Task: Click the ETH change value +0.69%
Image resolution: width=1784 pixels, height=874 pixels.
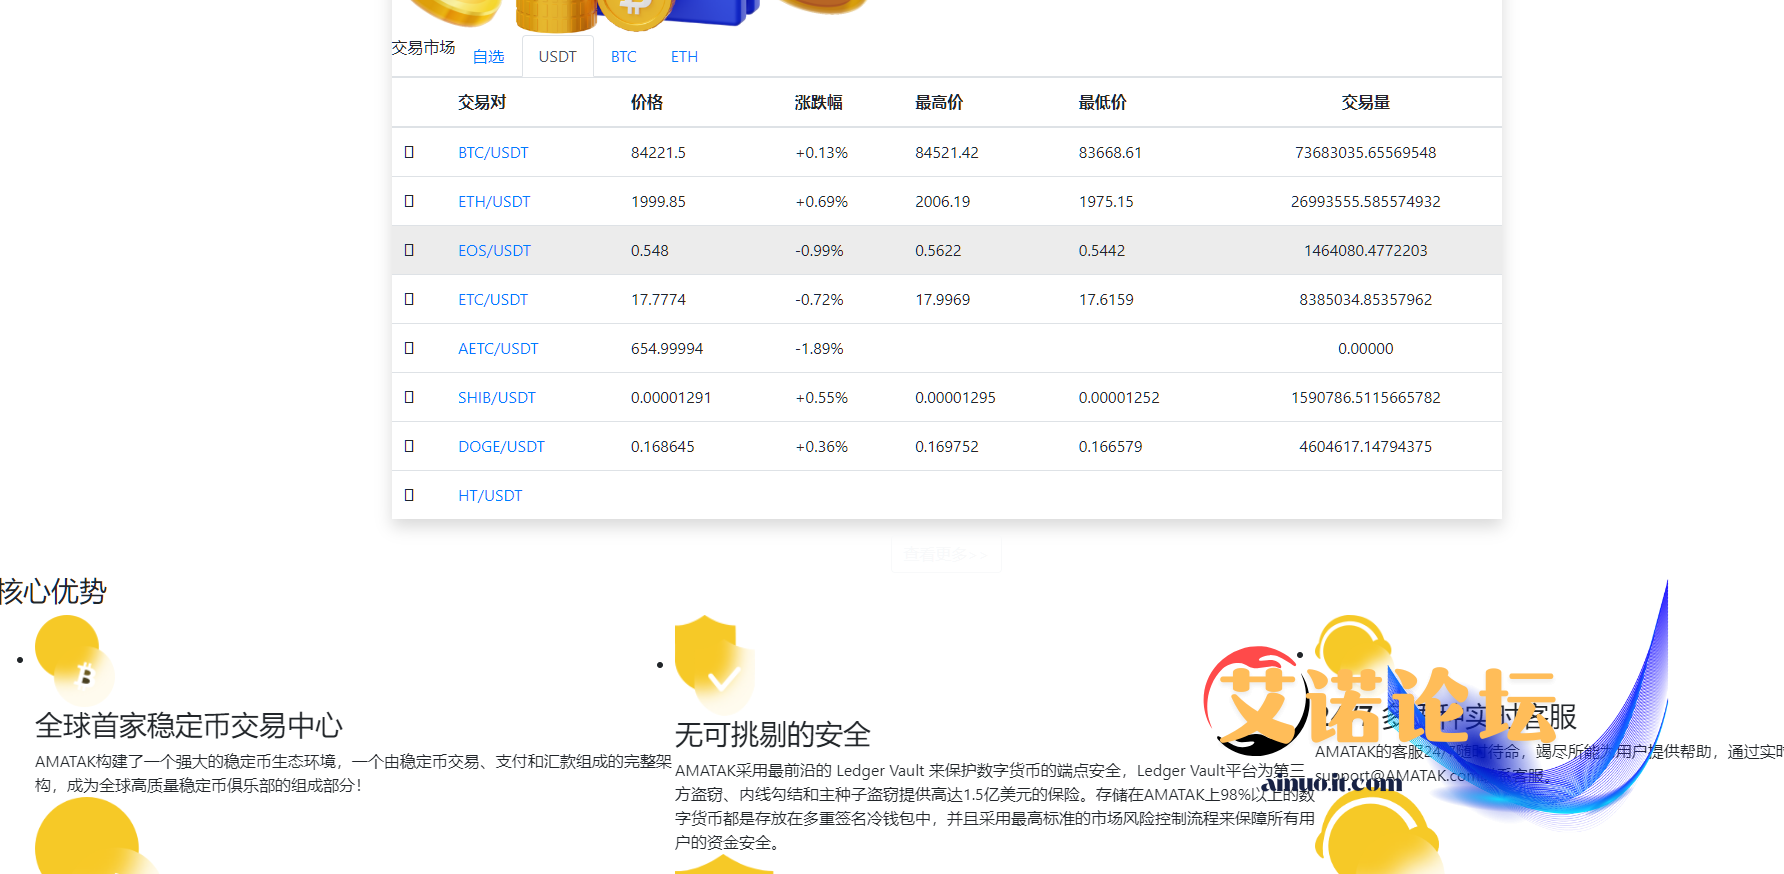Action: 821,202
